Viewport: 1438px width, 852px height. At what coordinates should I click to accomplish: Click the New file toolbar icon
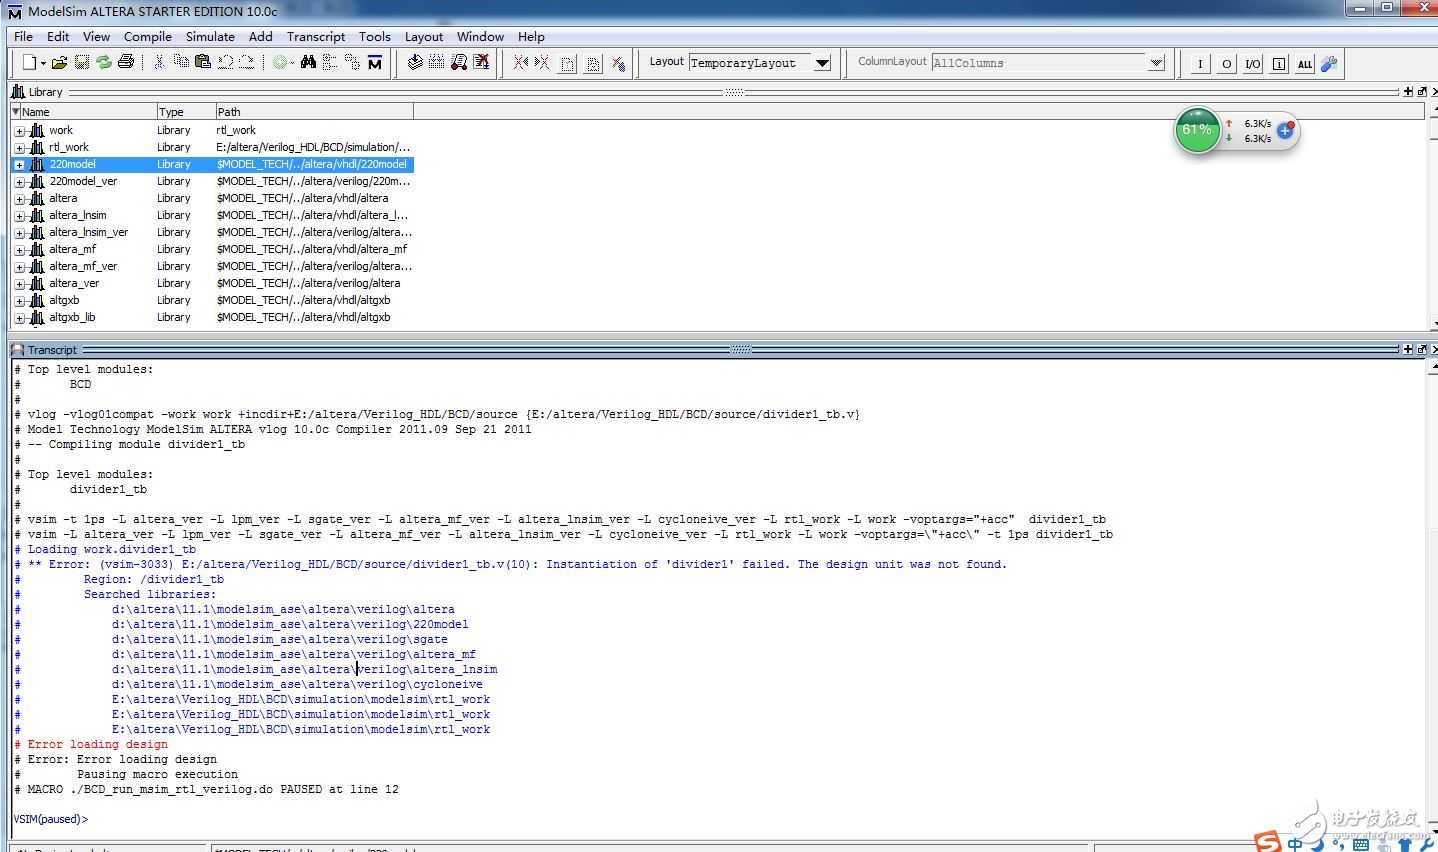pos(29,62)
